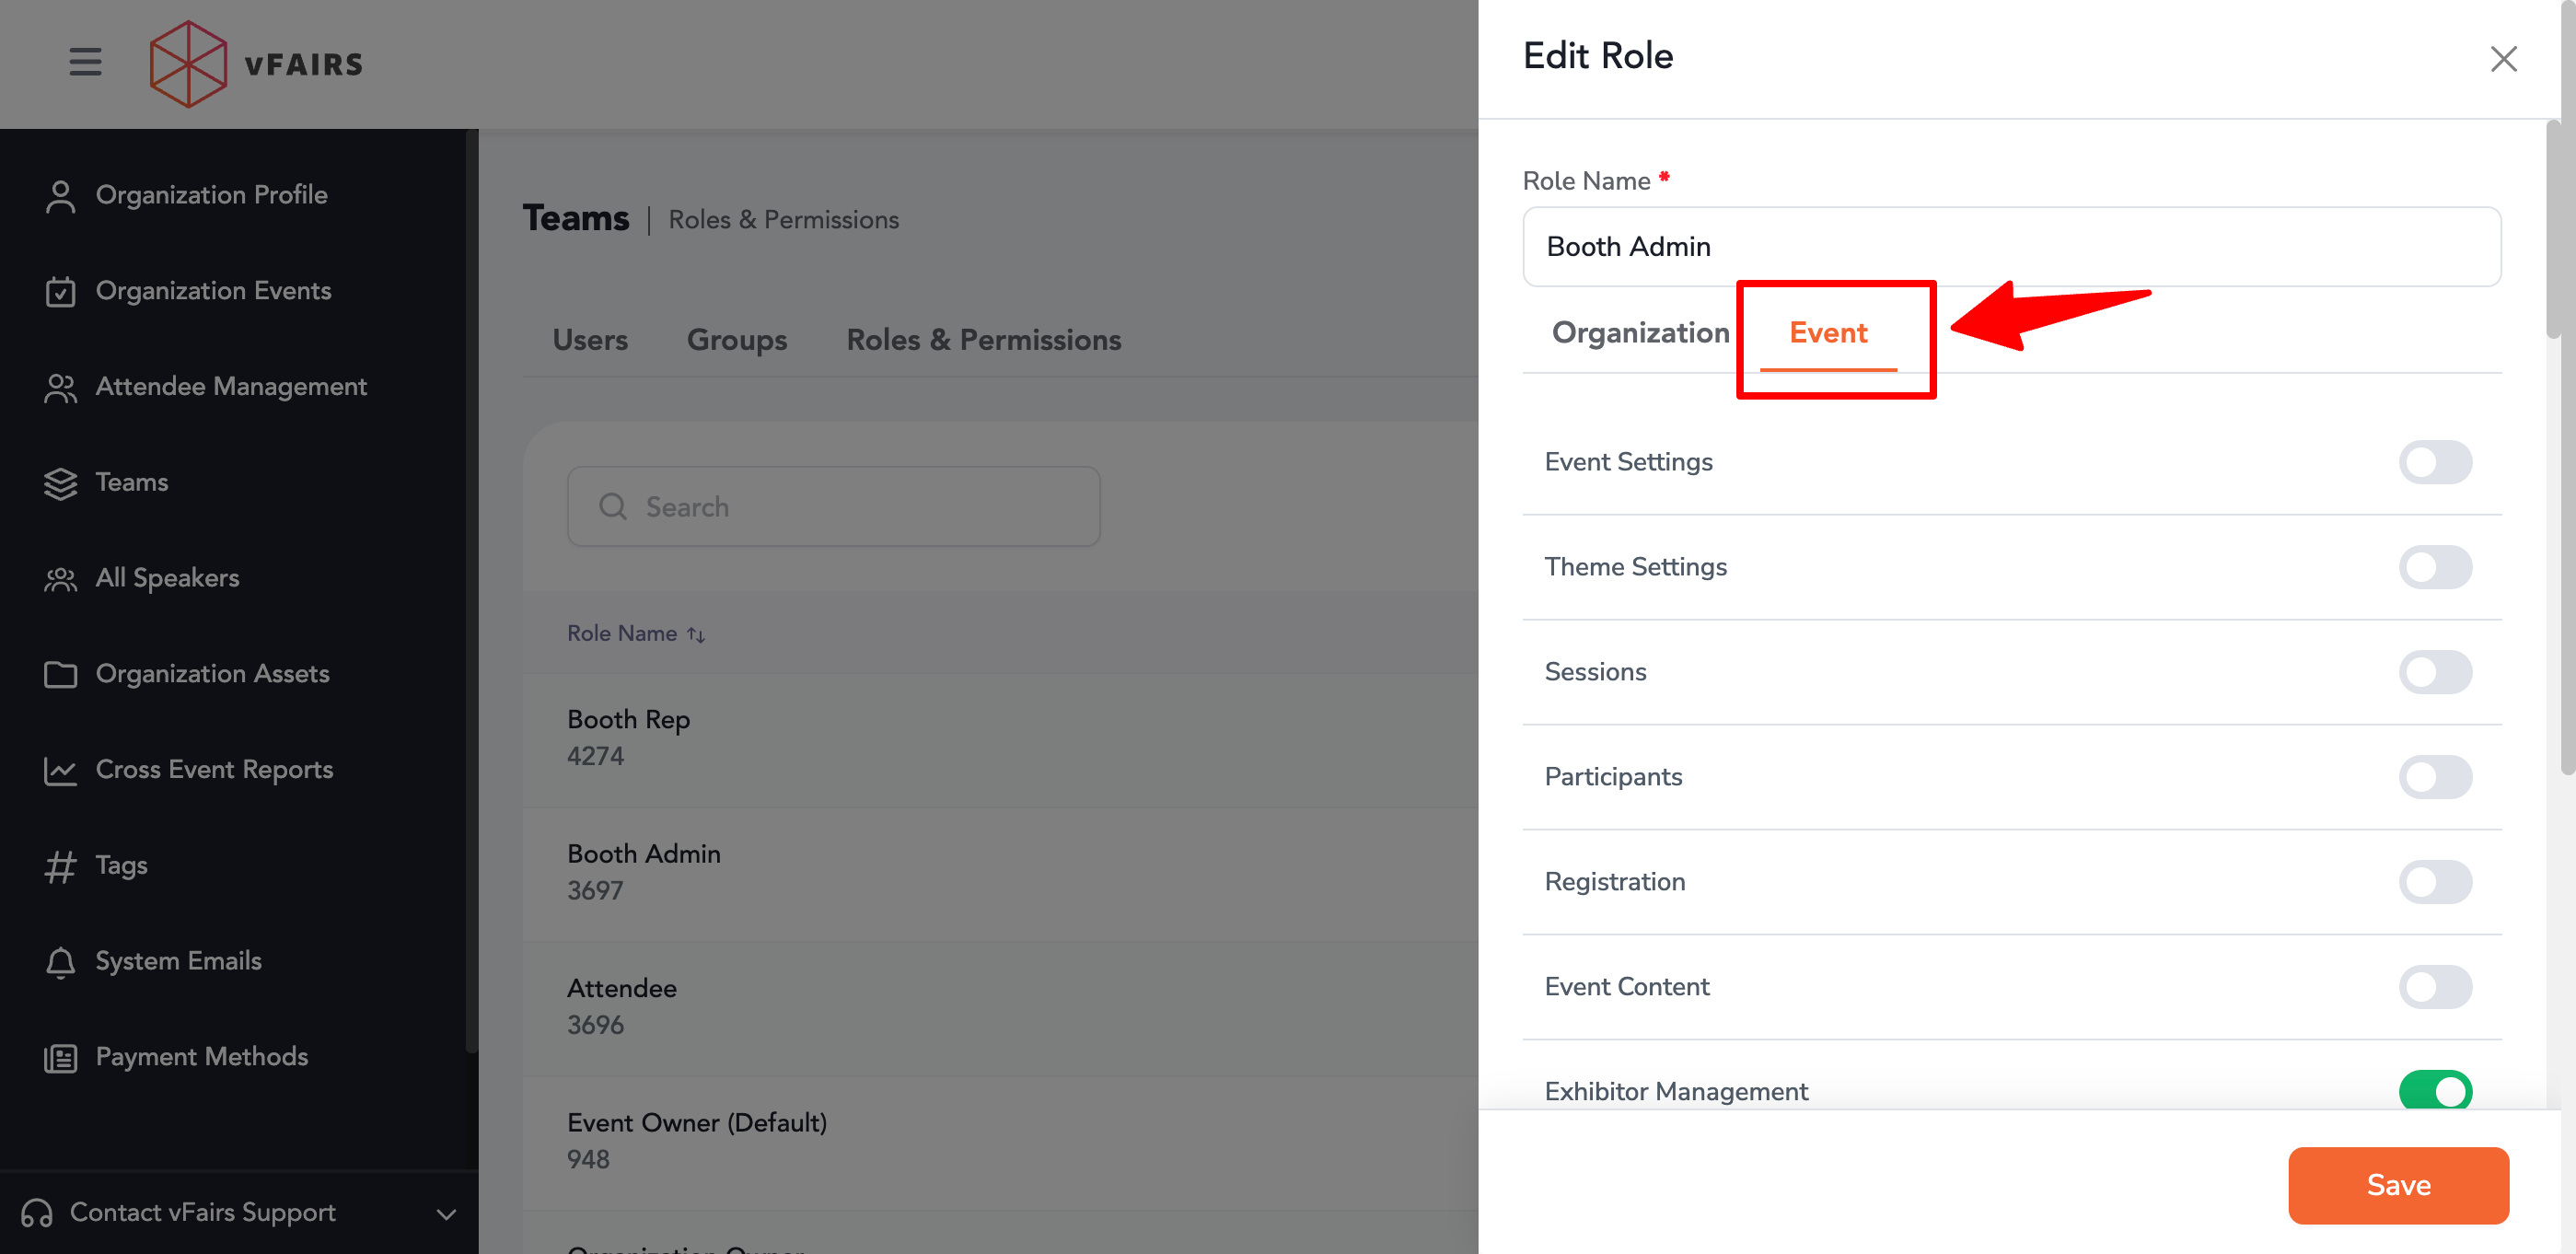Open Organization Profile from the sidebar
2576x1254 pixels.
211,195
